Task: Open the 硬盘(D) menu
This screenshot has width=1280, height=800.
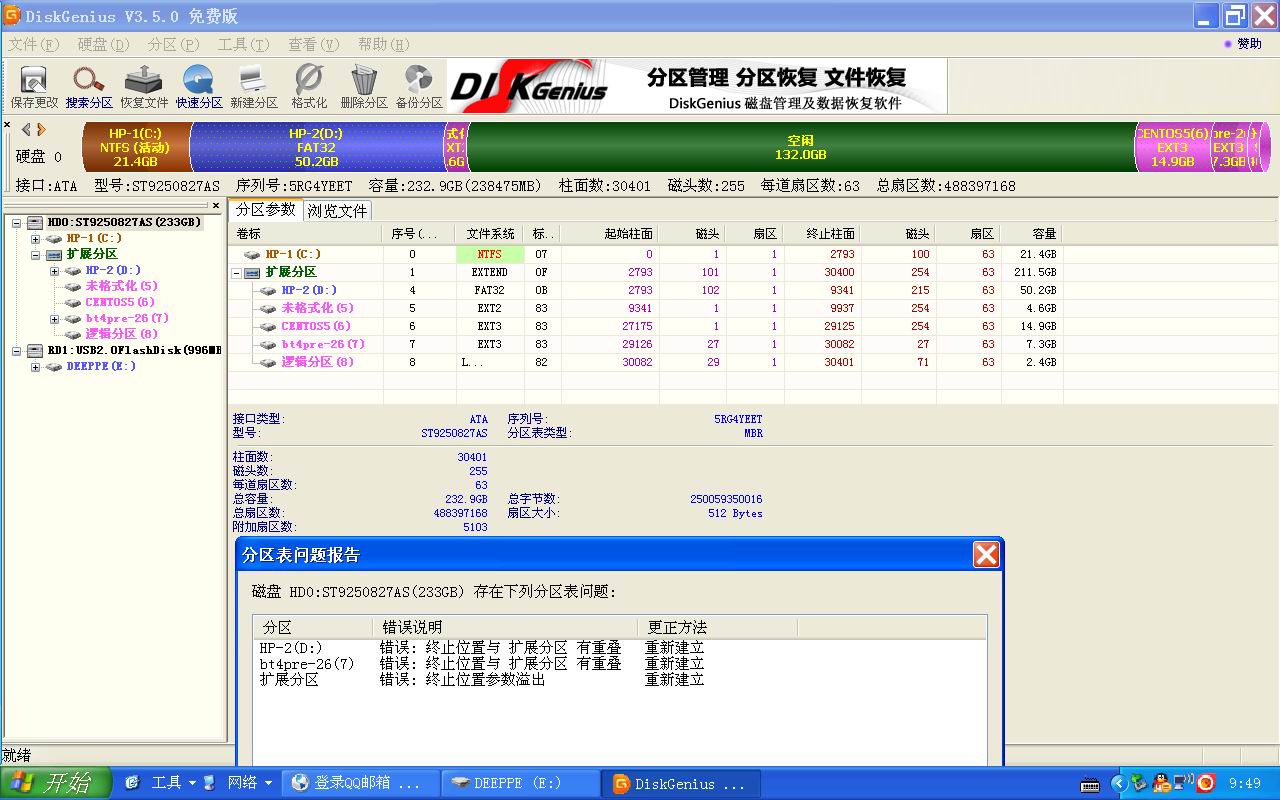Action: [104, 44]
